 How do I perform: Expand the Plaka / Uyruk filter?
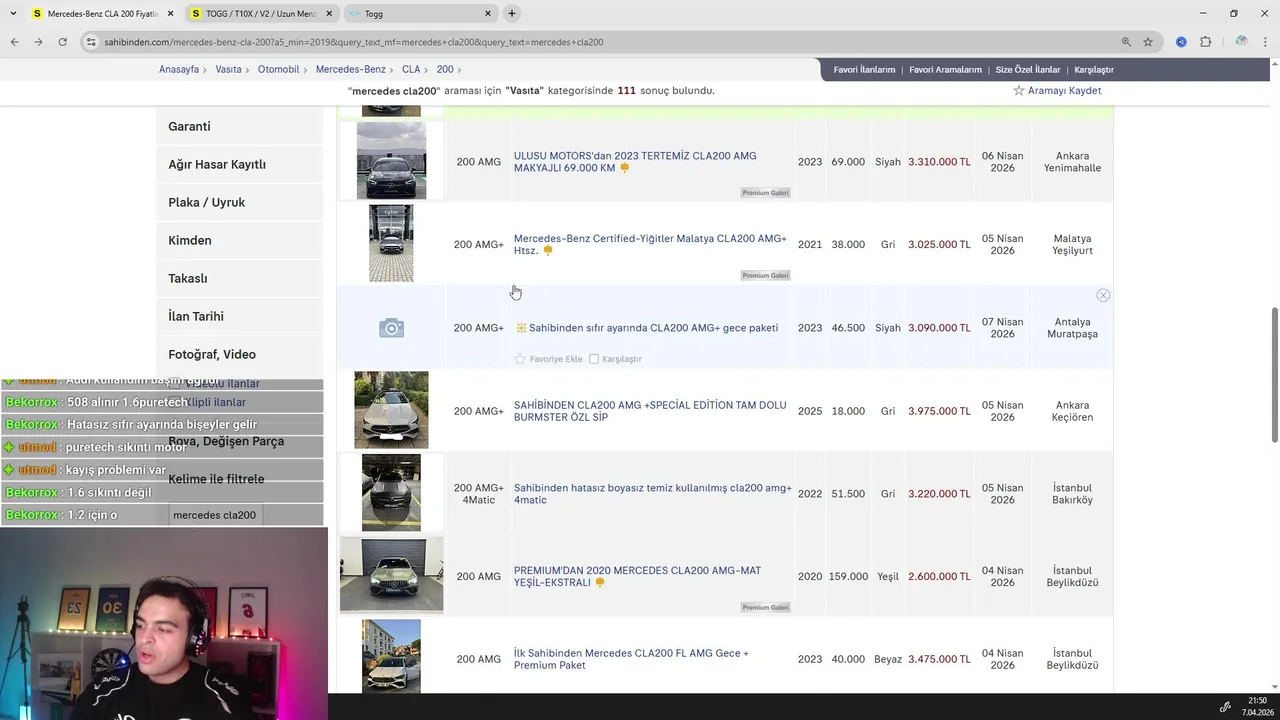(x=239, y=202)
